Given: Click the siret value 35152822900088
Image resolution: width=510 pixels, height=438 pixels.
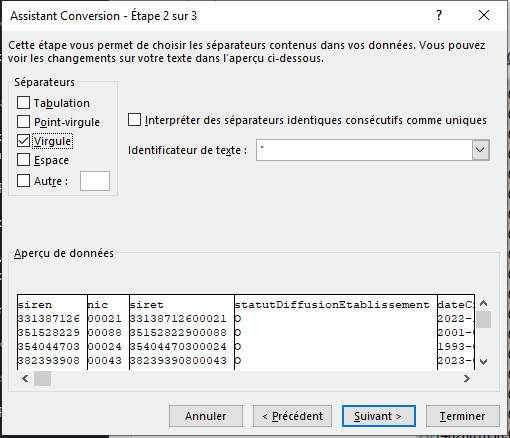Looking at the screenshot, I should click(x=178, y=333).
